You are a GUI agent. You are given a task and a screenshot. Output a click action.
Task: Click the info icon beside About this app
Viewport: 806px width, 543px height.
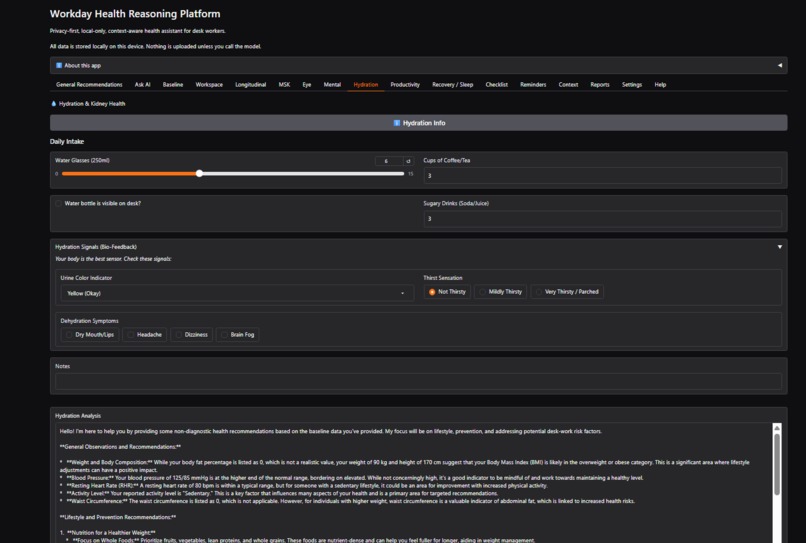pyautogui.click(x=59, y=65)
